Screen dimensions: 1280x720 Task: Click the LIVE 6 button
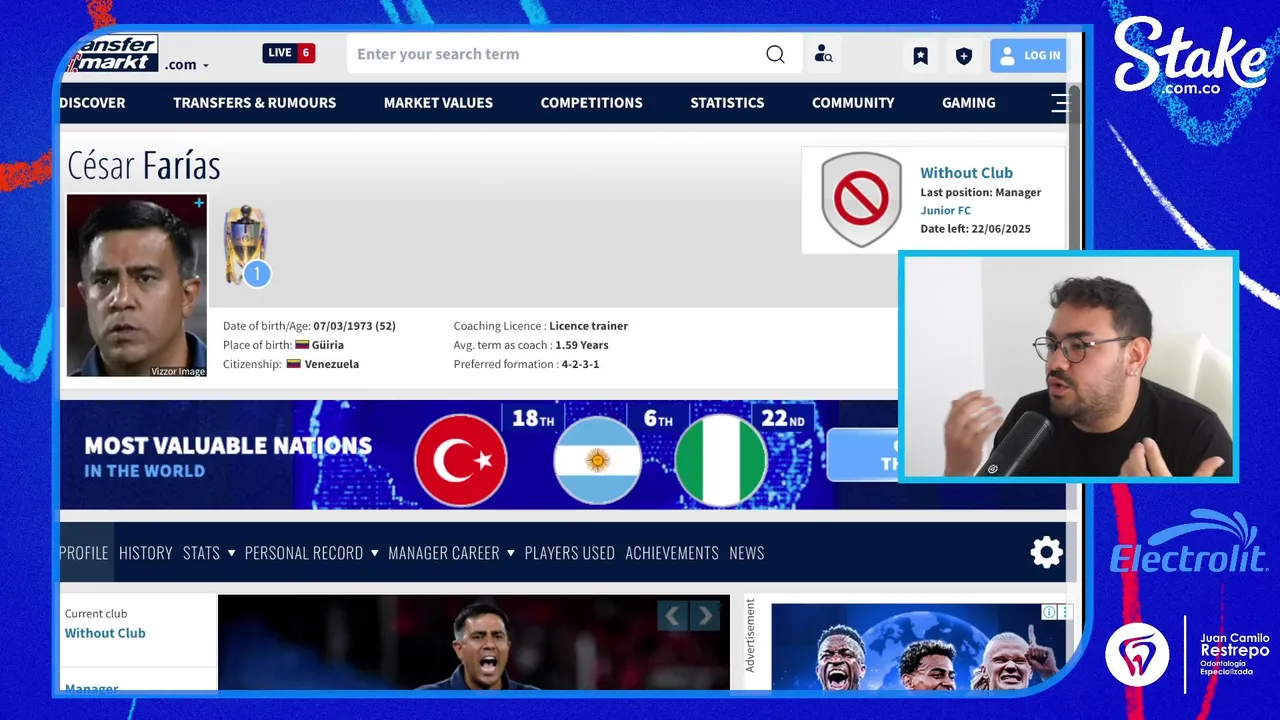click(x=288, y=53)
